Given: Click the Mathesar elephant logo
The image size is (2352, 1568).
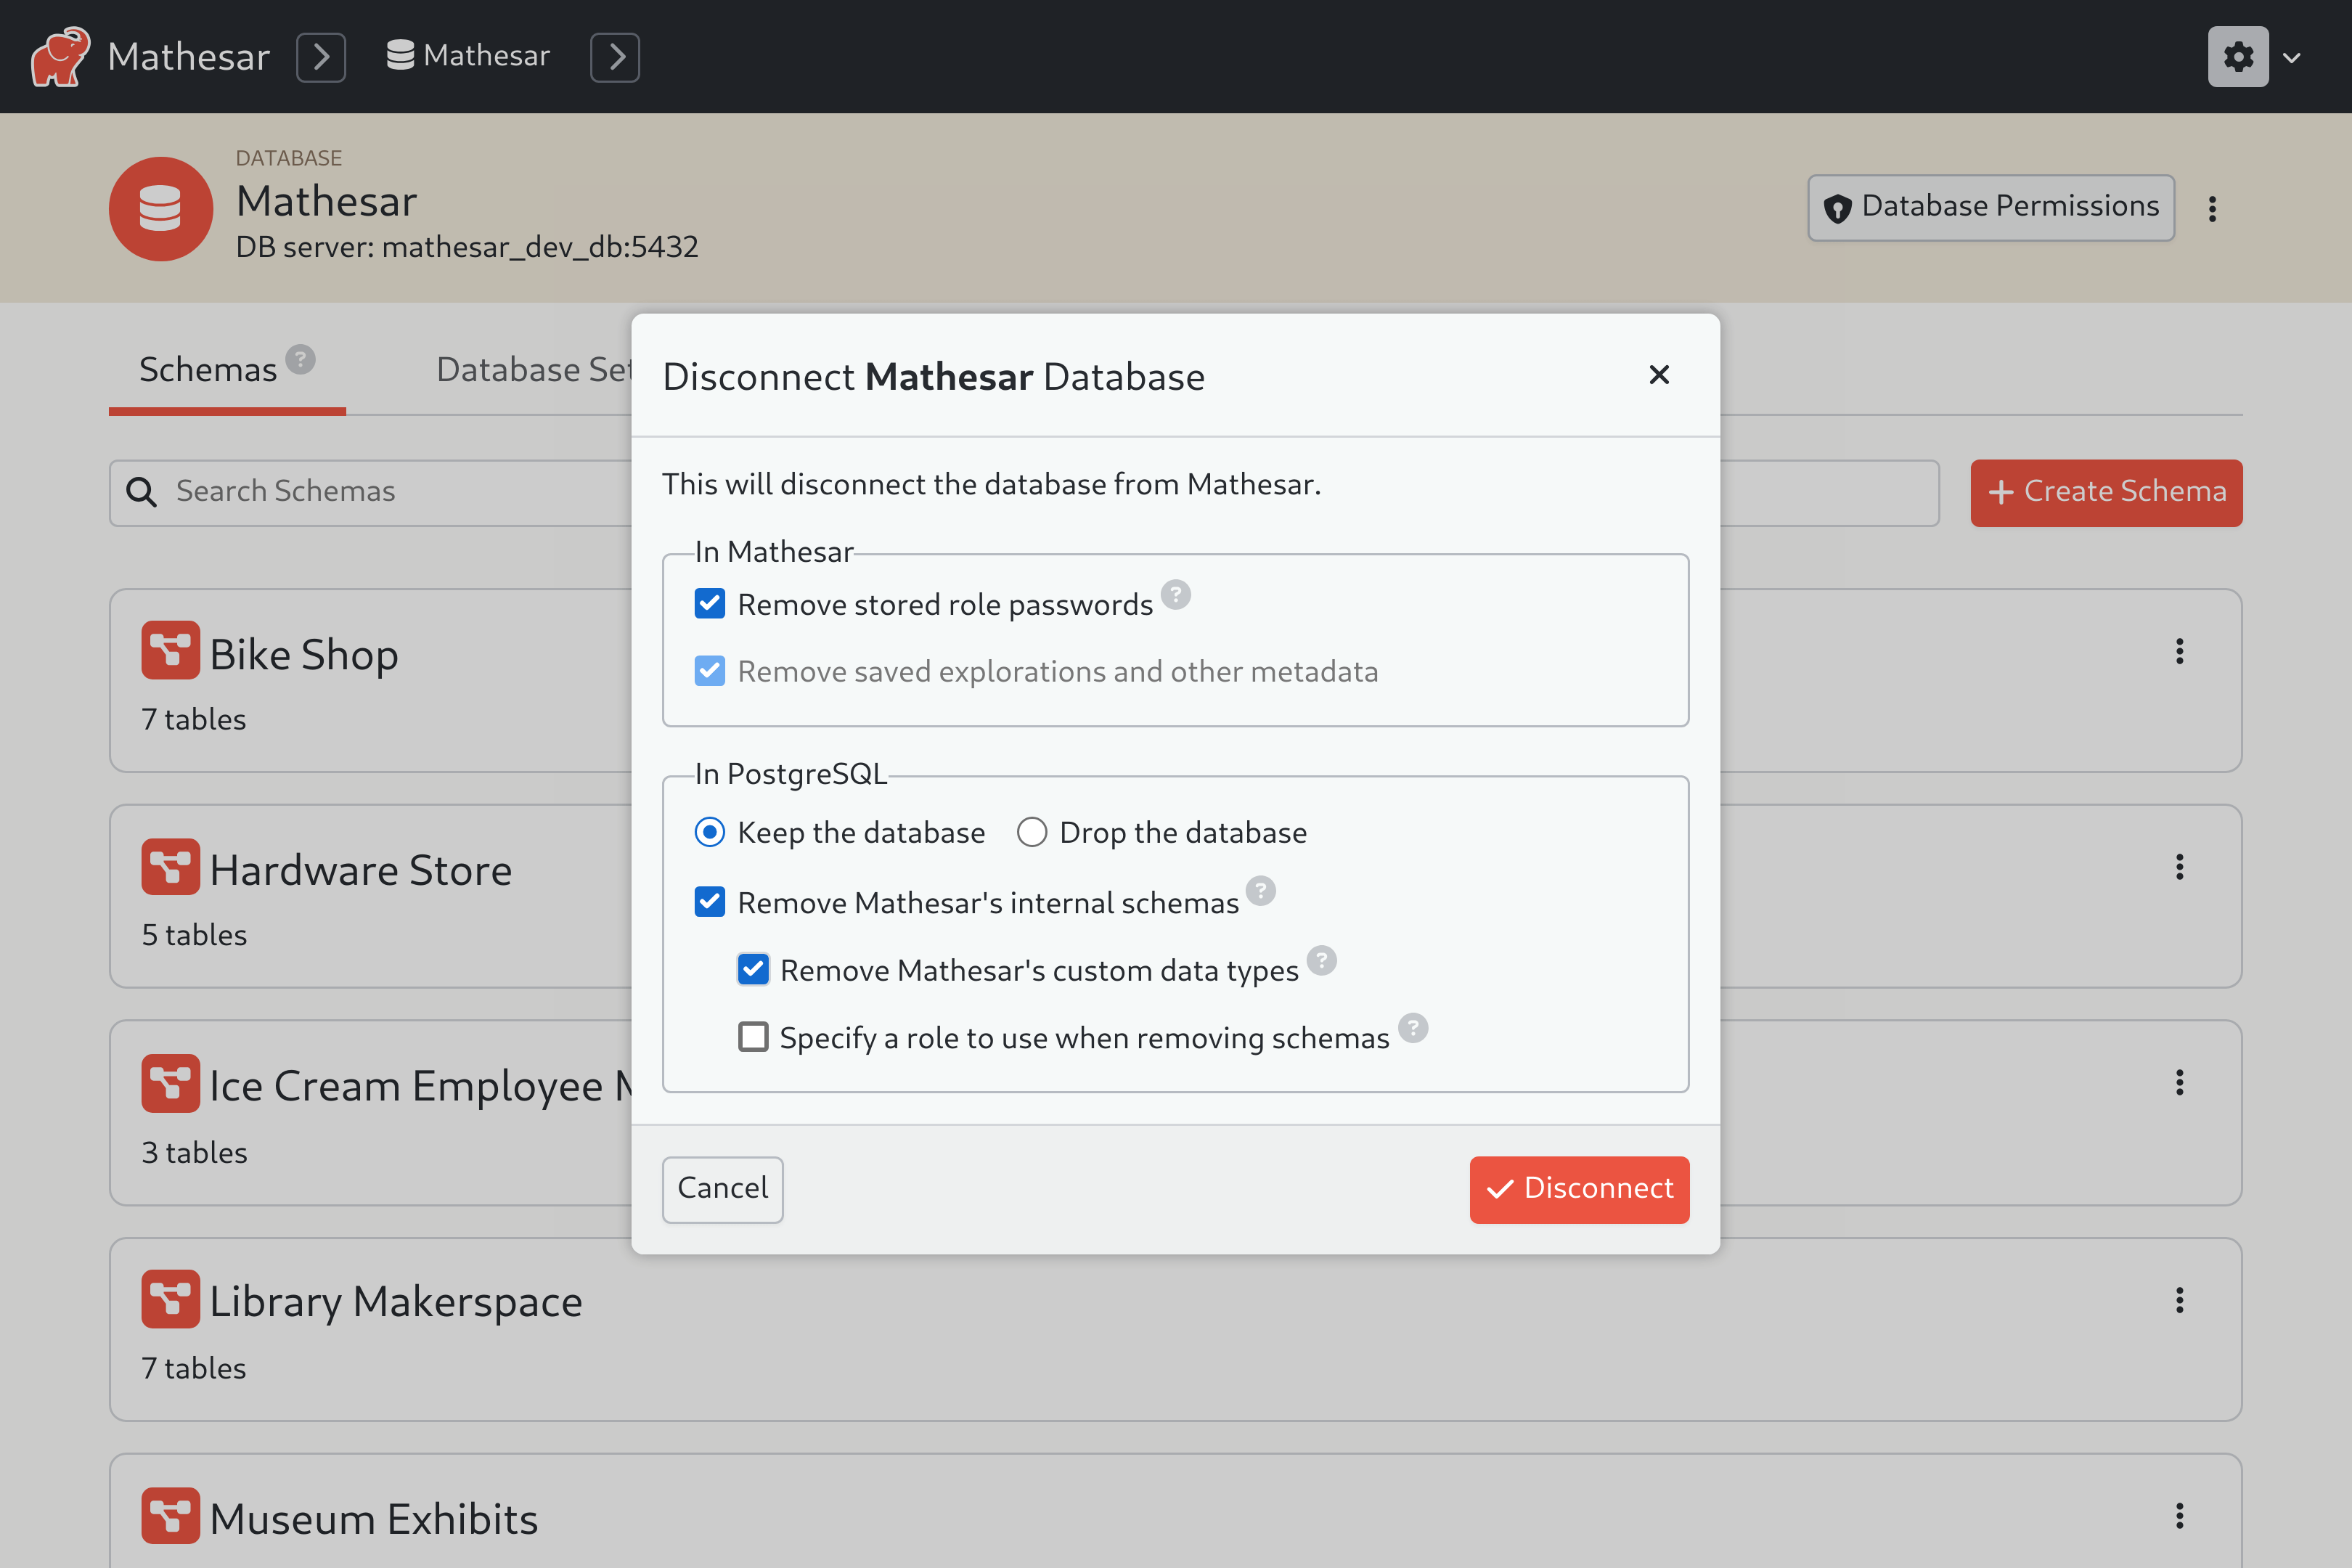Looking at the screenshot, I should point(59,56).
